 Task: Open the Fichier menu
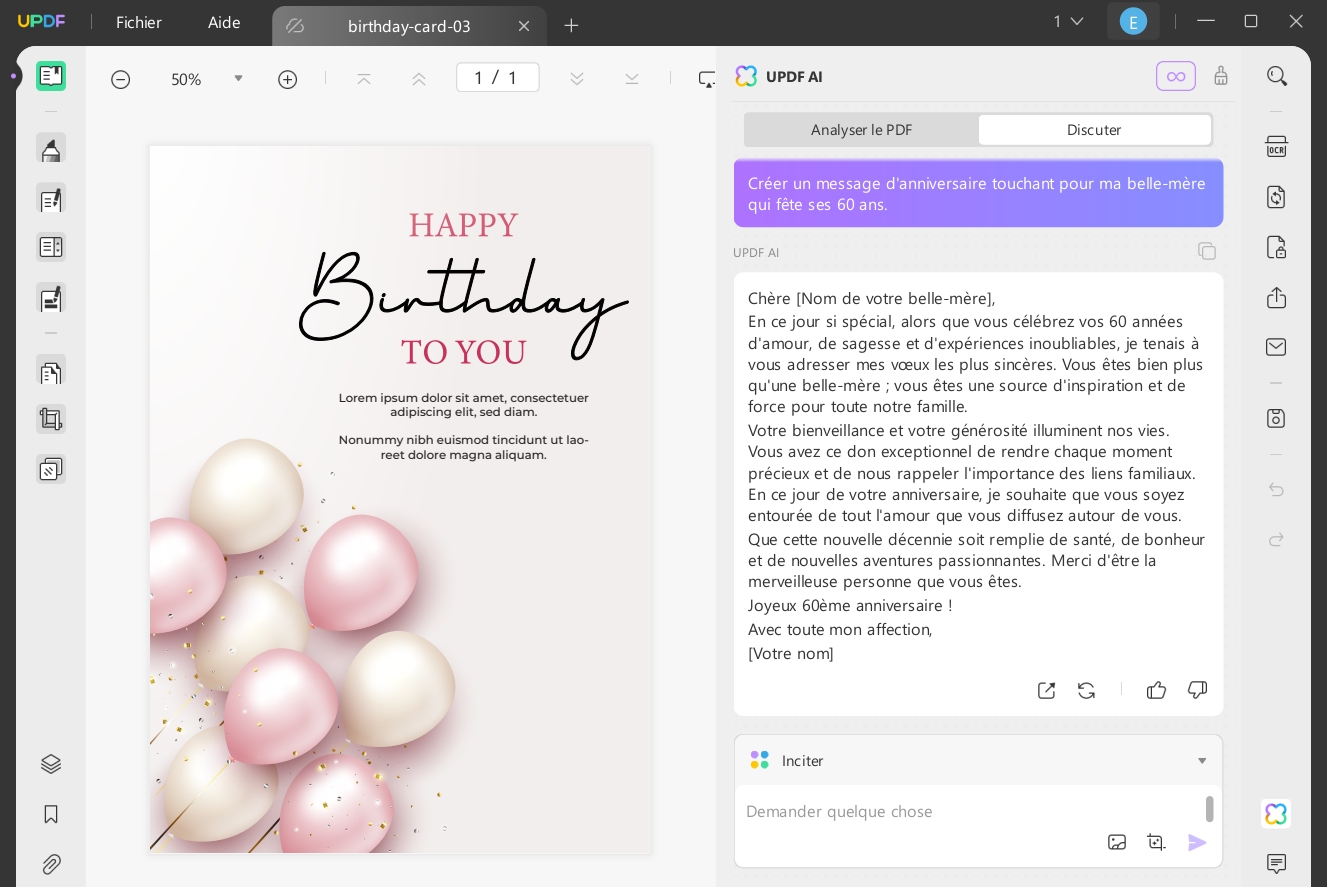pos(139,22)
